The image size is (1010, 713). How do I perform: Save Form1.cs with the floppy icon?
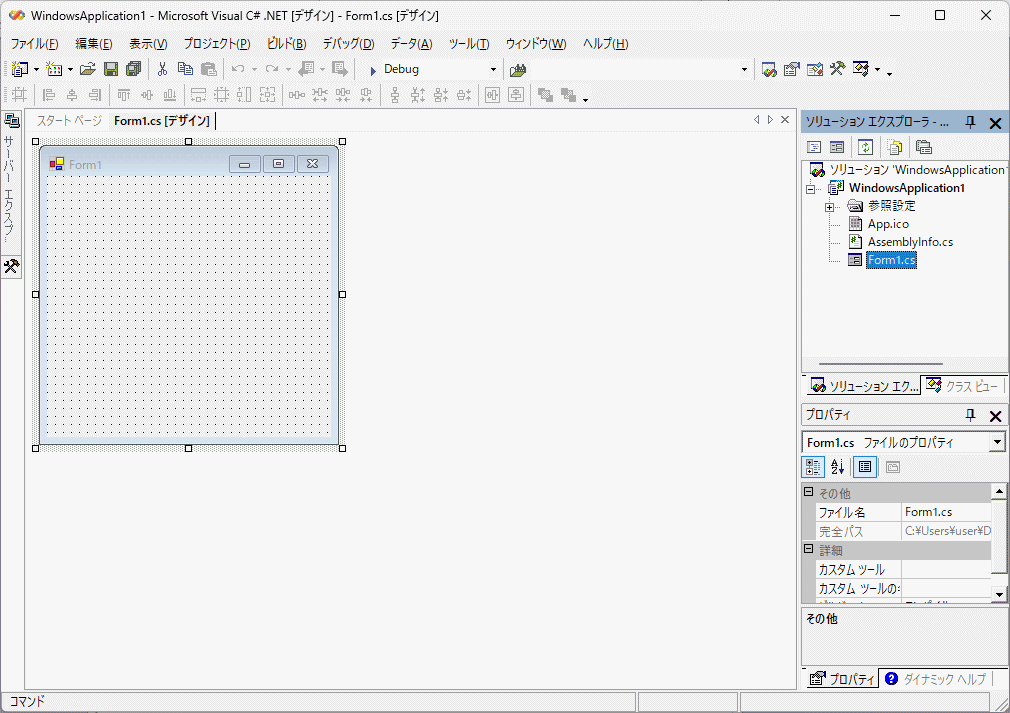tap(111, 69)
